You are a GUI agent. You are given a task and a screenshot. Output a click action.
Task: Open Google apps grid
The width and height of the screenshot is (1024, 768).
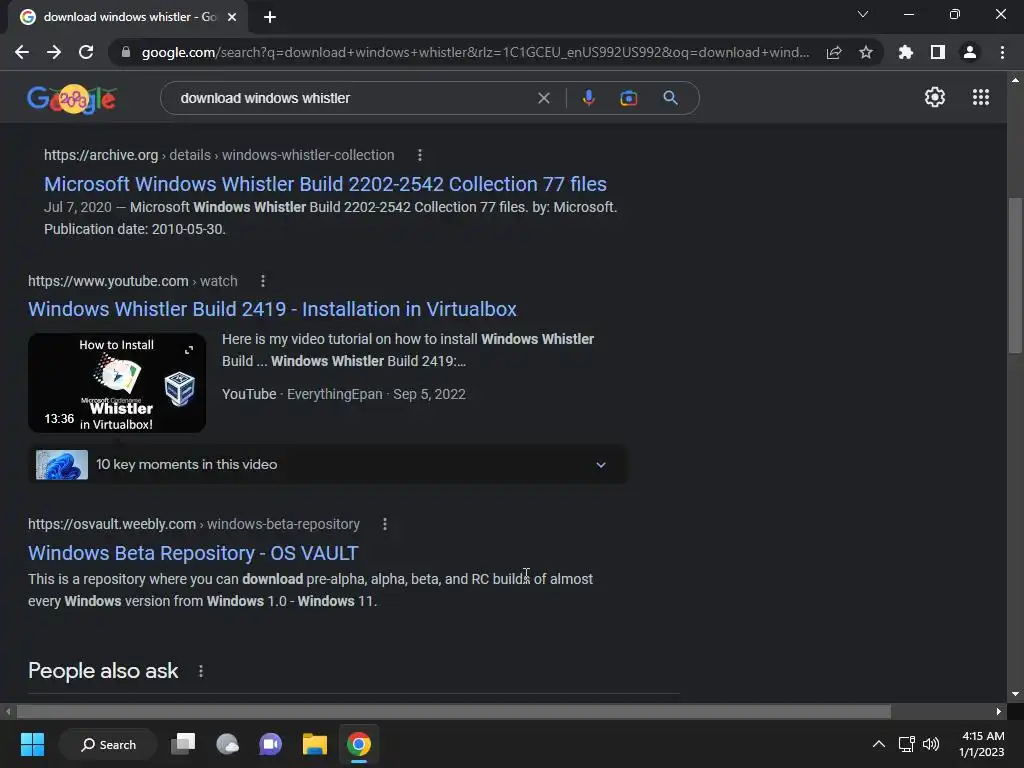(981, 97)
